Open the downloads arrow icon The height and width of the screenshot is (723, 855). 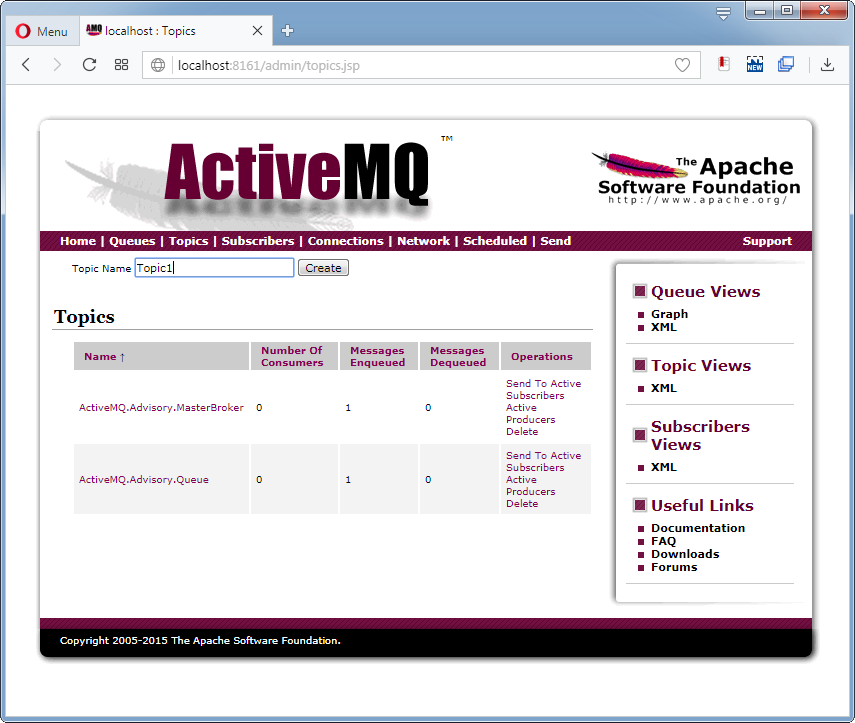click(x=827, y=64)
